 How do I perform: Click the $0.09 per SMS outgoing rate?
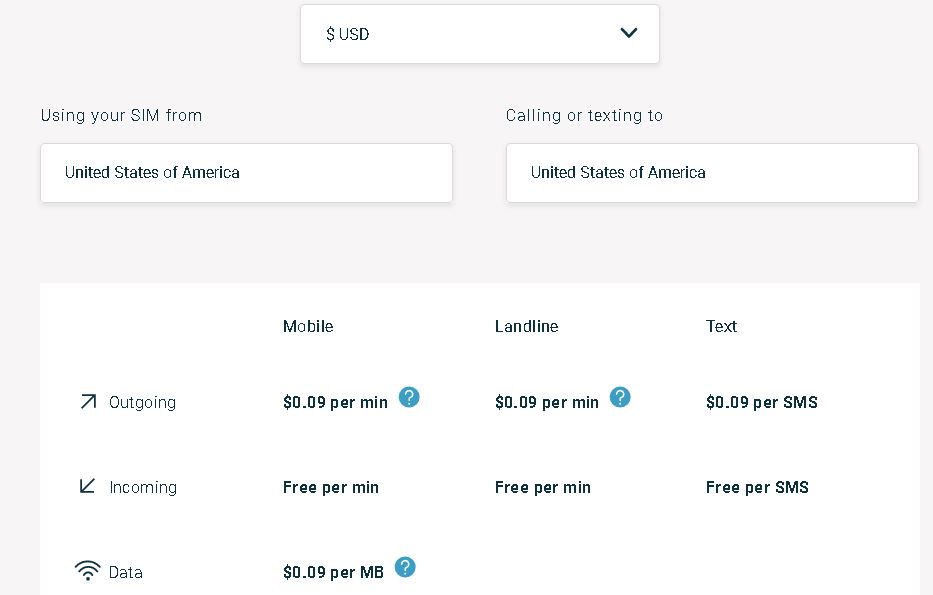tap(762, 402)
